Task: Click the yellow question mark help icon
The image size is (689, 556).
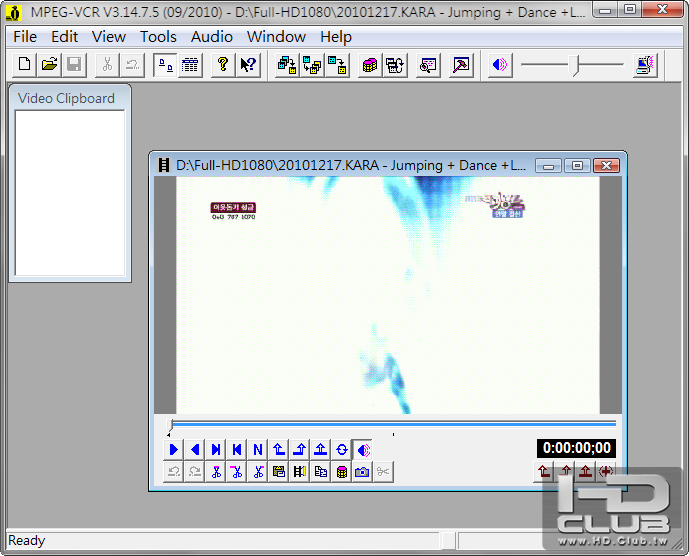Action: point(223,65)
